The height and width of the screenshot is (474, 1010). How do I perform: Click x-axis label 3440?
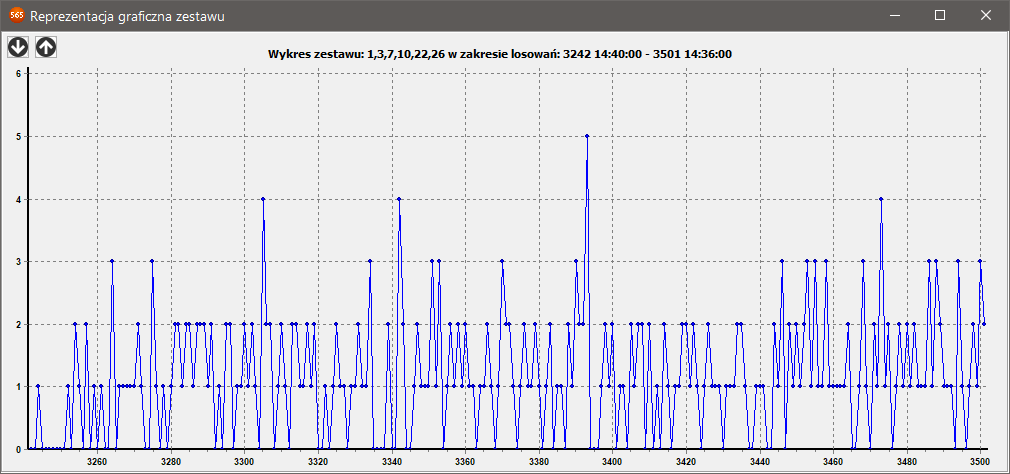(x=759, y=461)
